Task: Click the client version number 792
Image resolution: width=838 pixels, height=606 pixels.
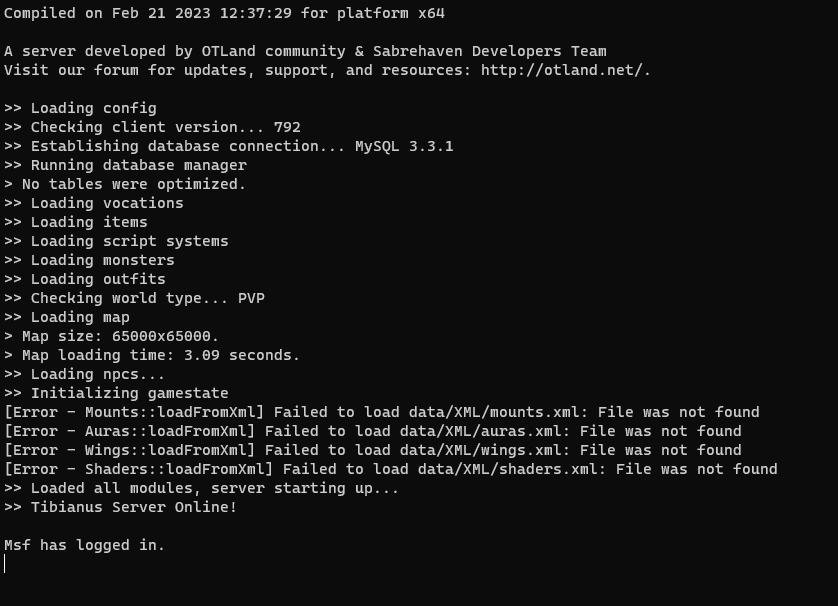Action: 287,127
